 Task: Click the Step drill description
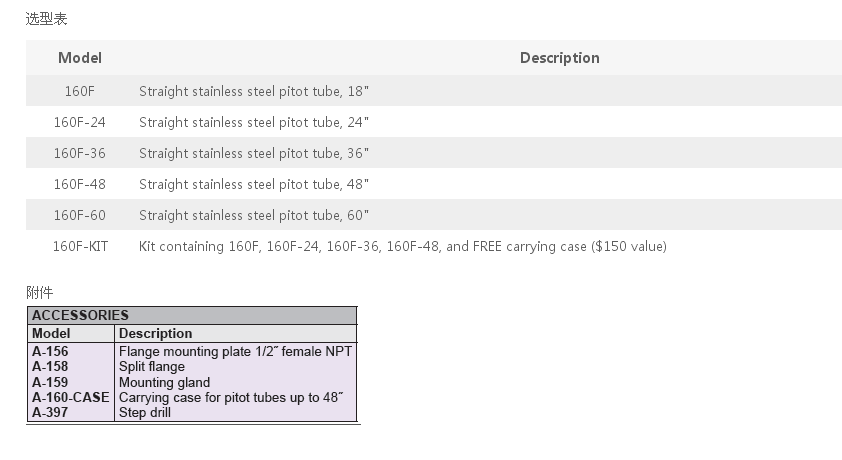145,412
